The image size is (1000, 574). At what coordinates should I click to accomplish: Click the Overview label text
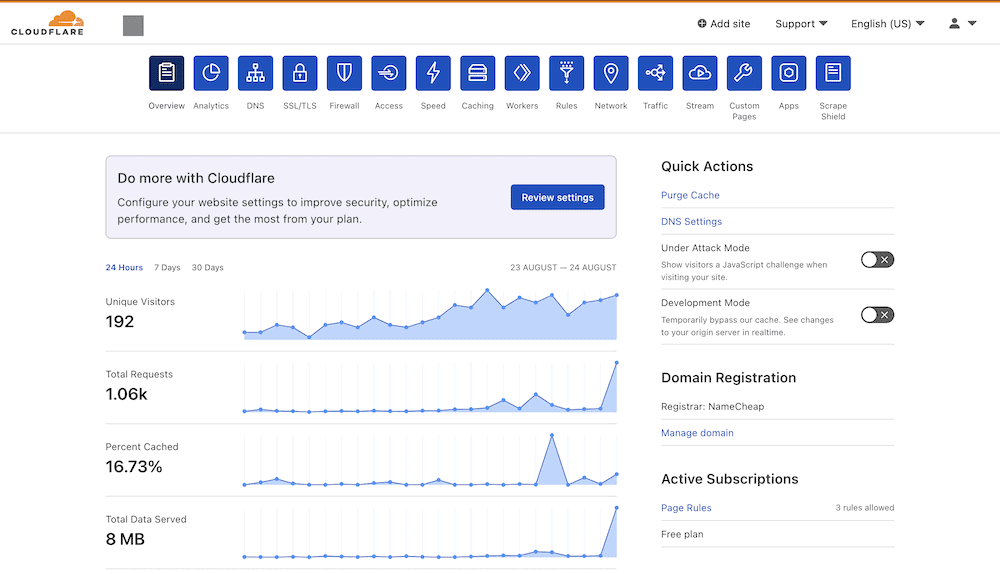pos(166,106)
